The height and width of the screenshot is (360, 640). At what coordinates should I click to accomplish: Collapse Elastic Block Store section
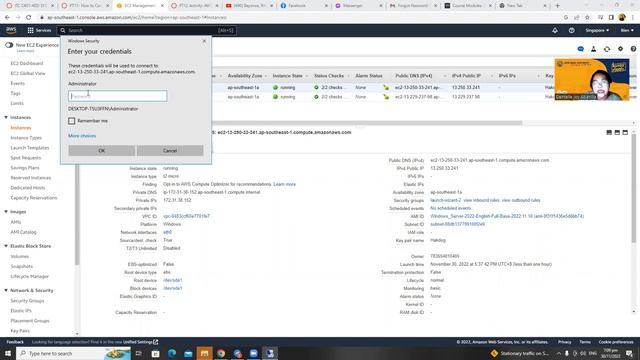(x=6, y=246)
